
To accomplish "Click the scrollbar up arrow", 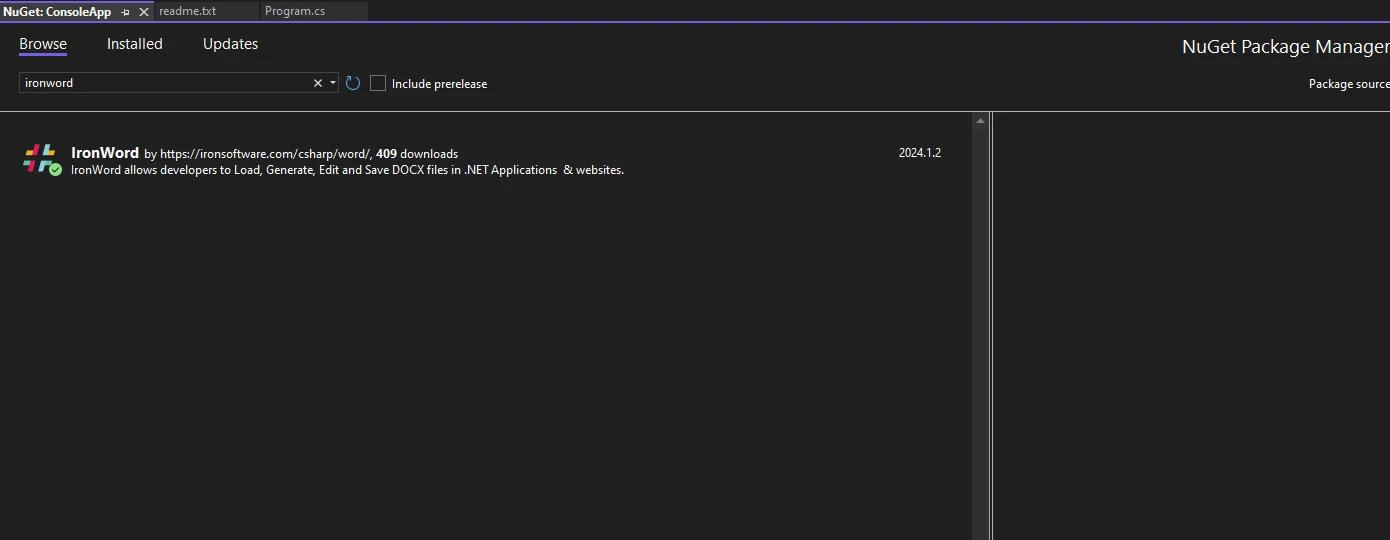I will (x=980, y=121).
